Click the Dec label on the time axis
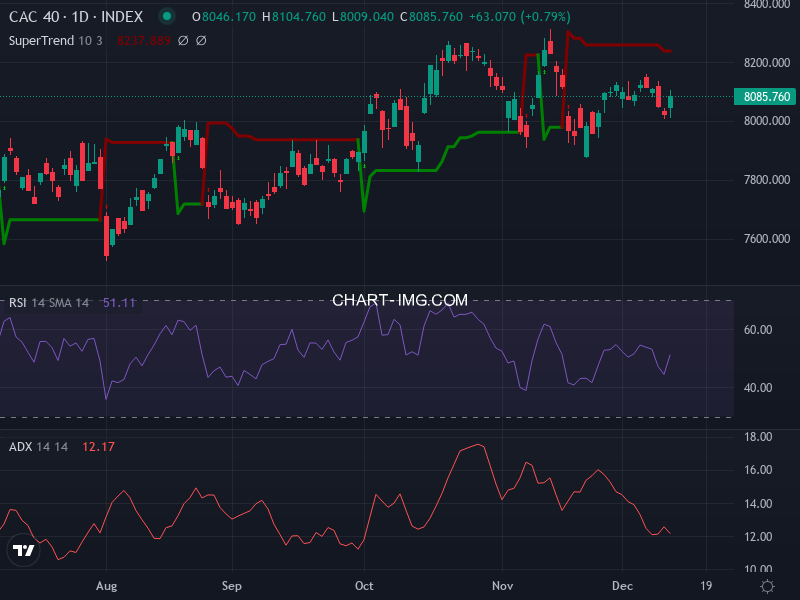800x600 pixels. click(622, 586)
